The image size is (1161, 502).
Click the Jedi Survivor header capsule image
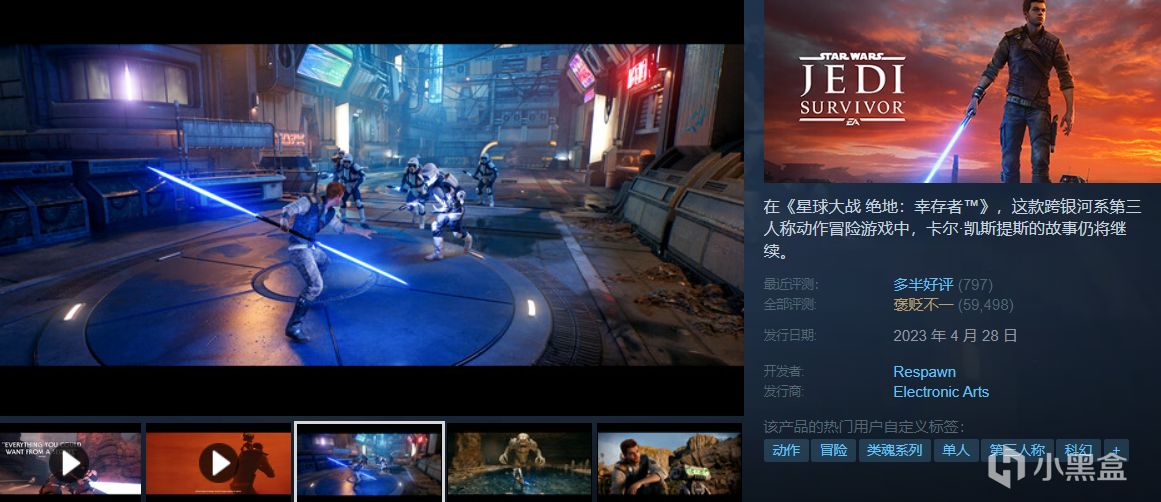[x=963, y=91]
